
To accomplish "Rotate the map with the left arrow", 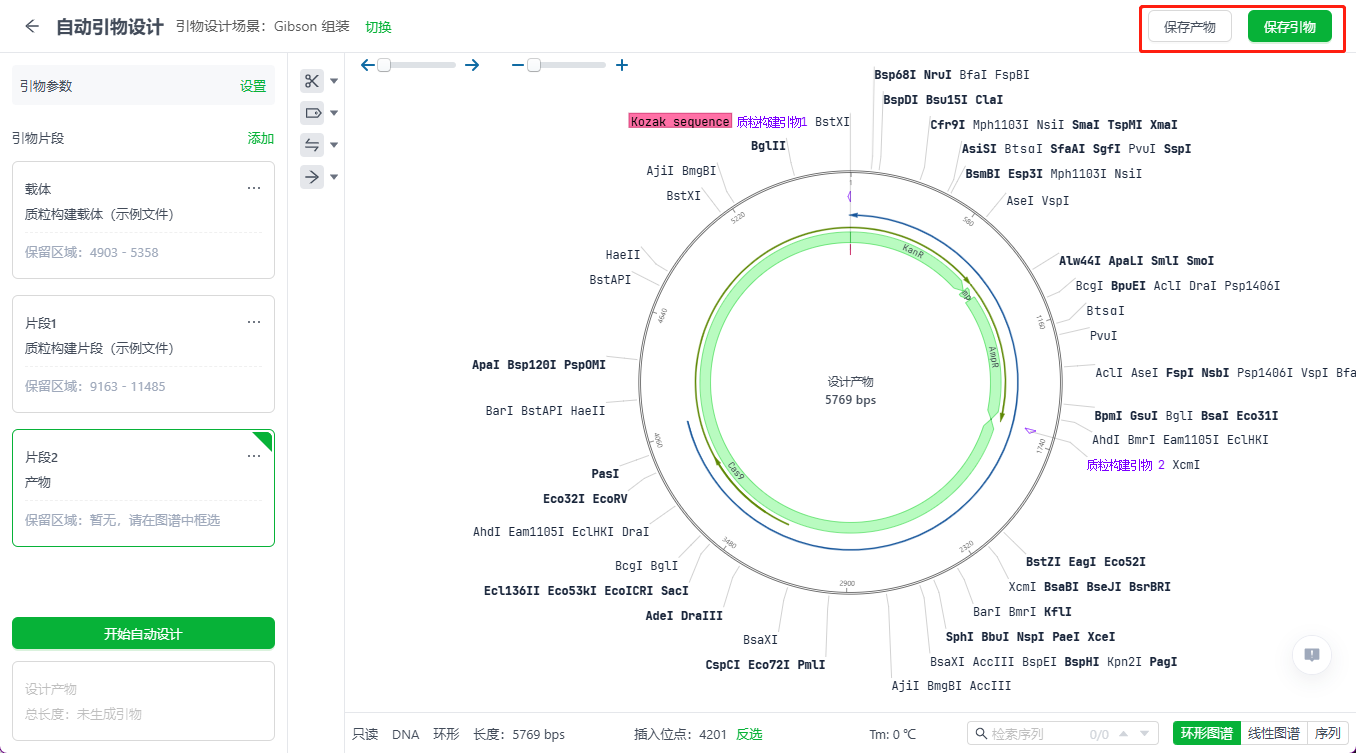I will 368,65.
